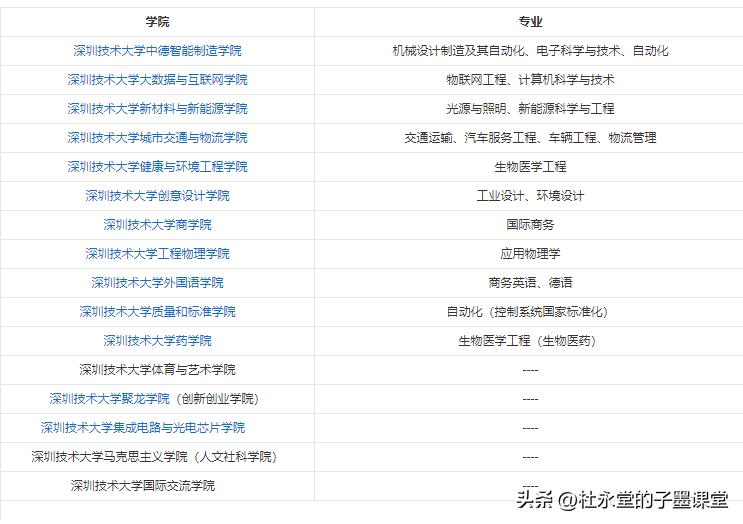This screenshot has height=524, width=743.
Task: Open the 深圳技术大学城市交通与物流学院 link
Action: pos(157,137)
